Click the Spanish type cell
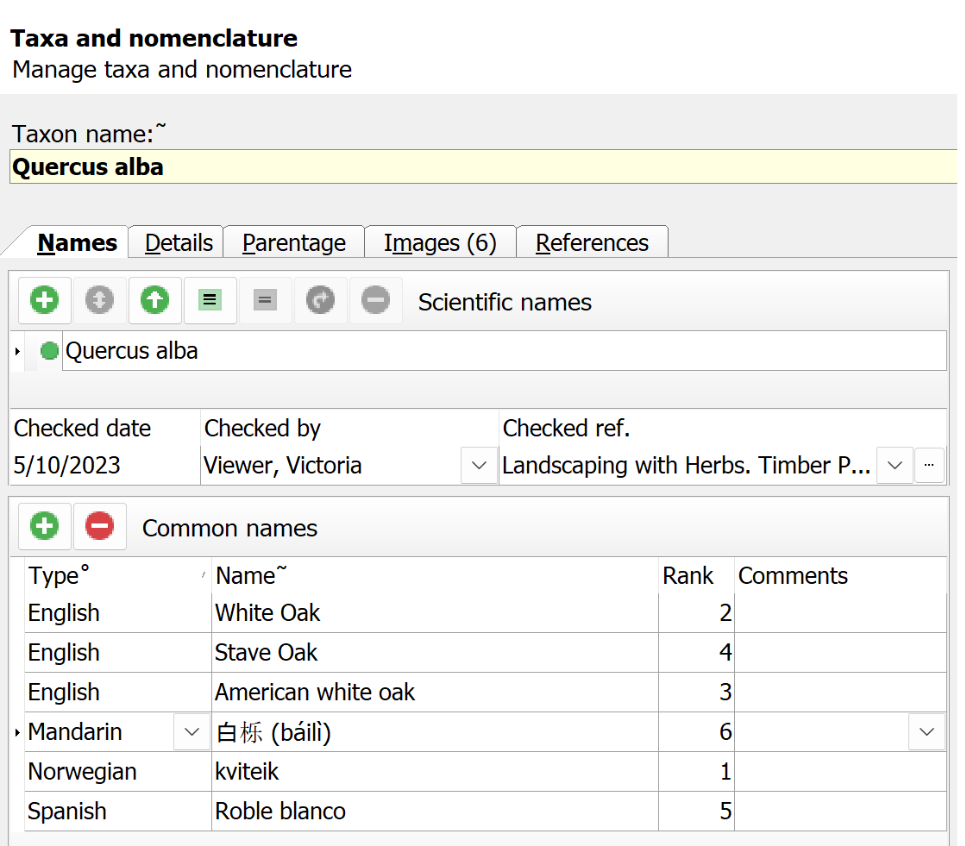The width and height of the screenshot is (965, 846). 117,811
